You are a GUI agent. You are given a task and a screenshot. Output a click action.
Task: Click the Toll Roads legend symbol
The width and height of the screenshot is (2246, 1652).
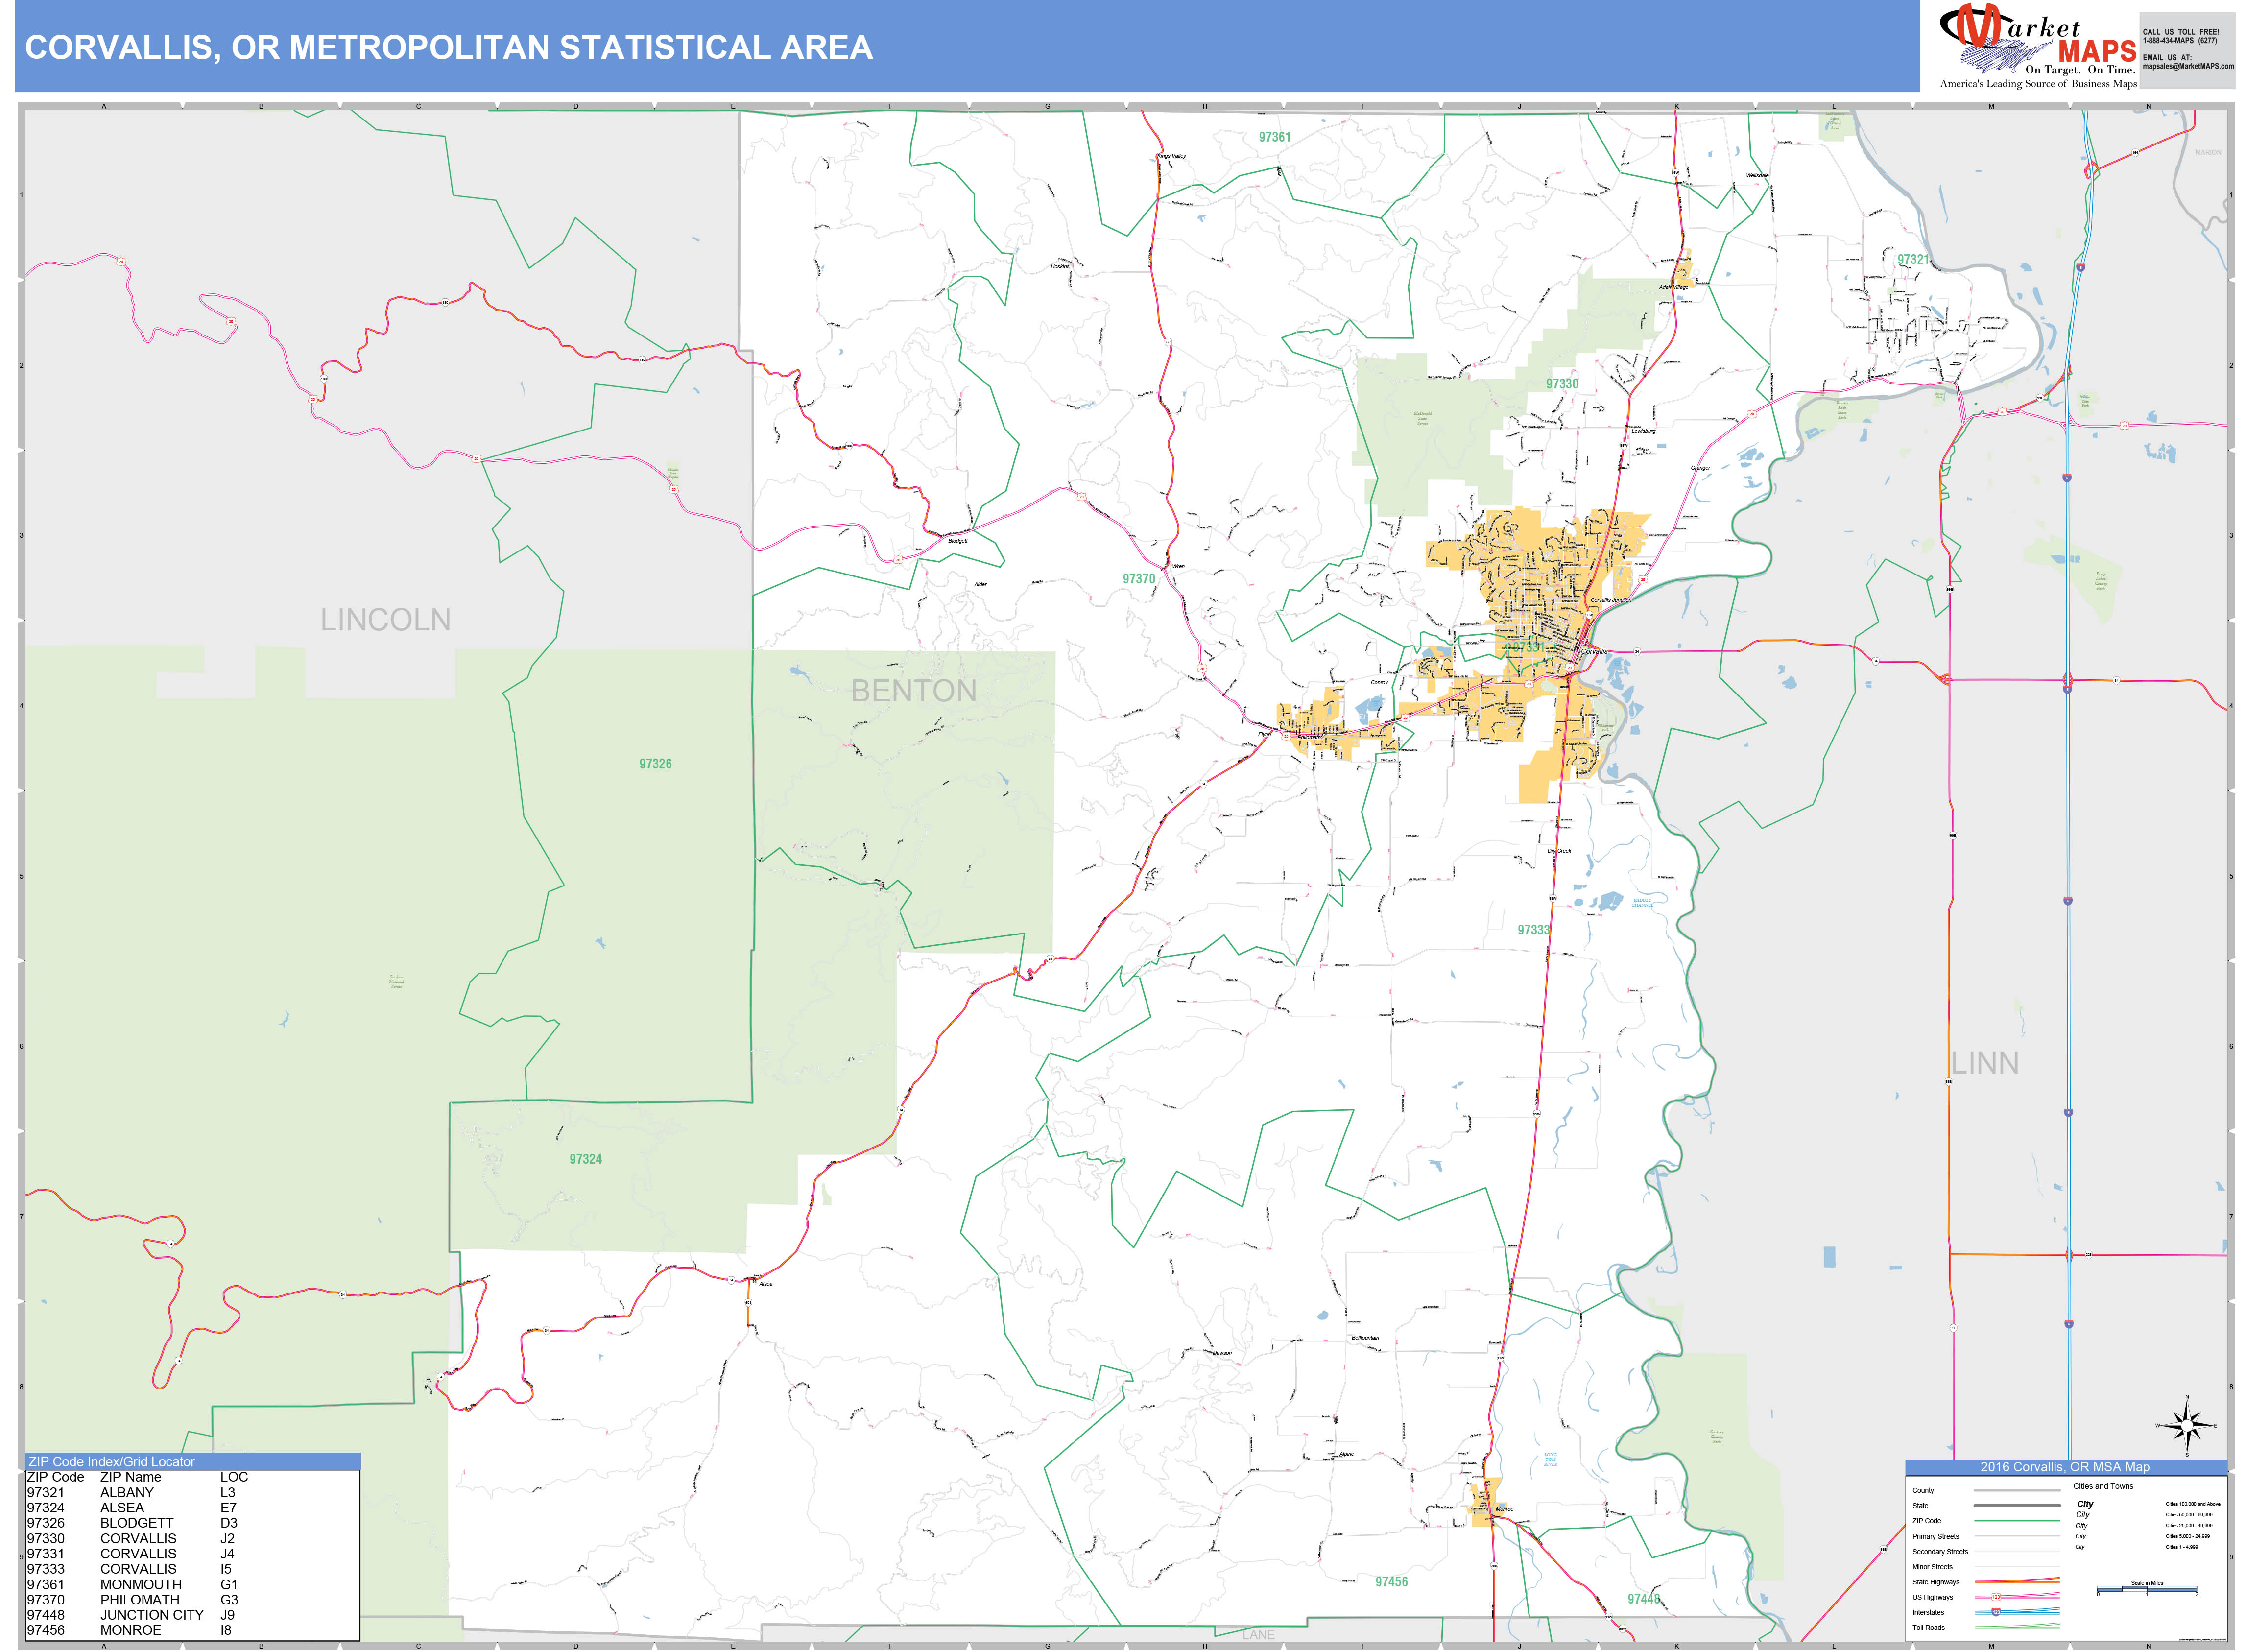tap(2017, 1627)
